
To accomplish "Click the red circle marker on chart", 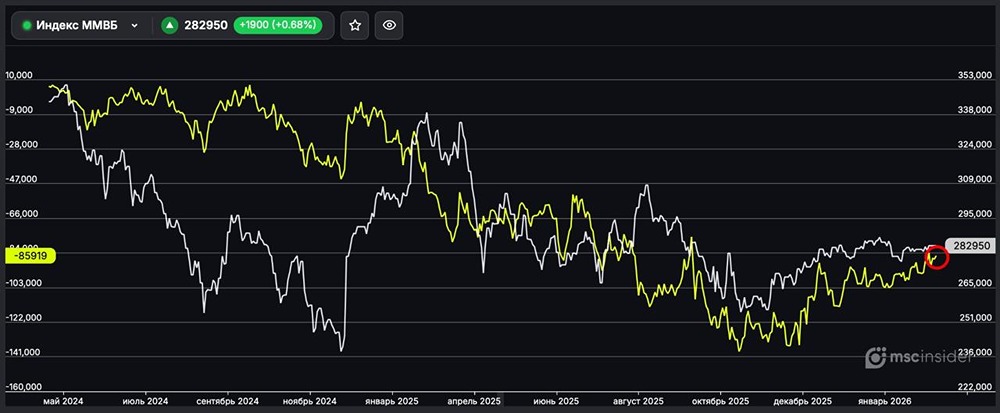I will click(x=936, y=256).
